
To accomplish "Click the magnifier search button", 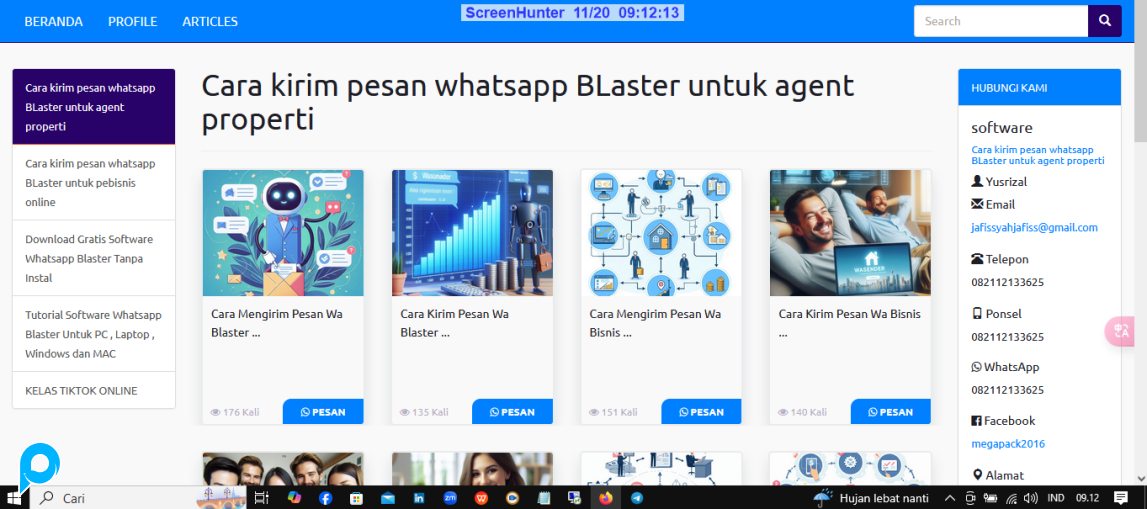I will pos(1104,21).
